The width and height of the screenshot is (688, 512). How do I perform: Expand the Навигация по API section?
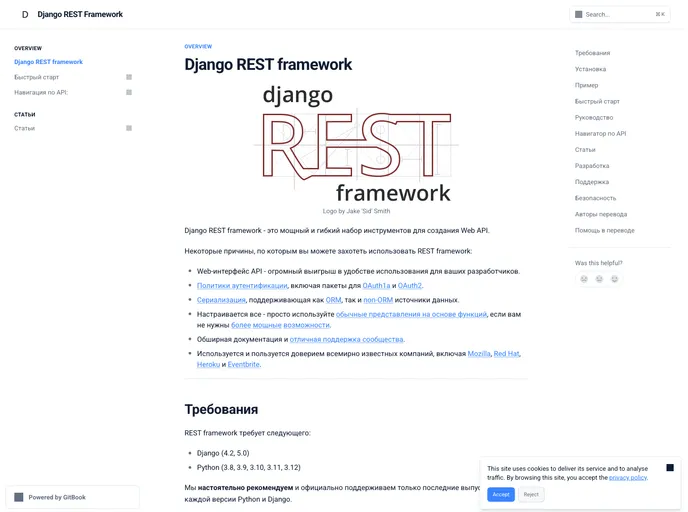tap(129, 93)
